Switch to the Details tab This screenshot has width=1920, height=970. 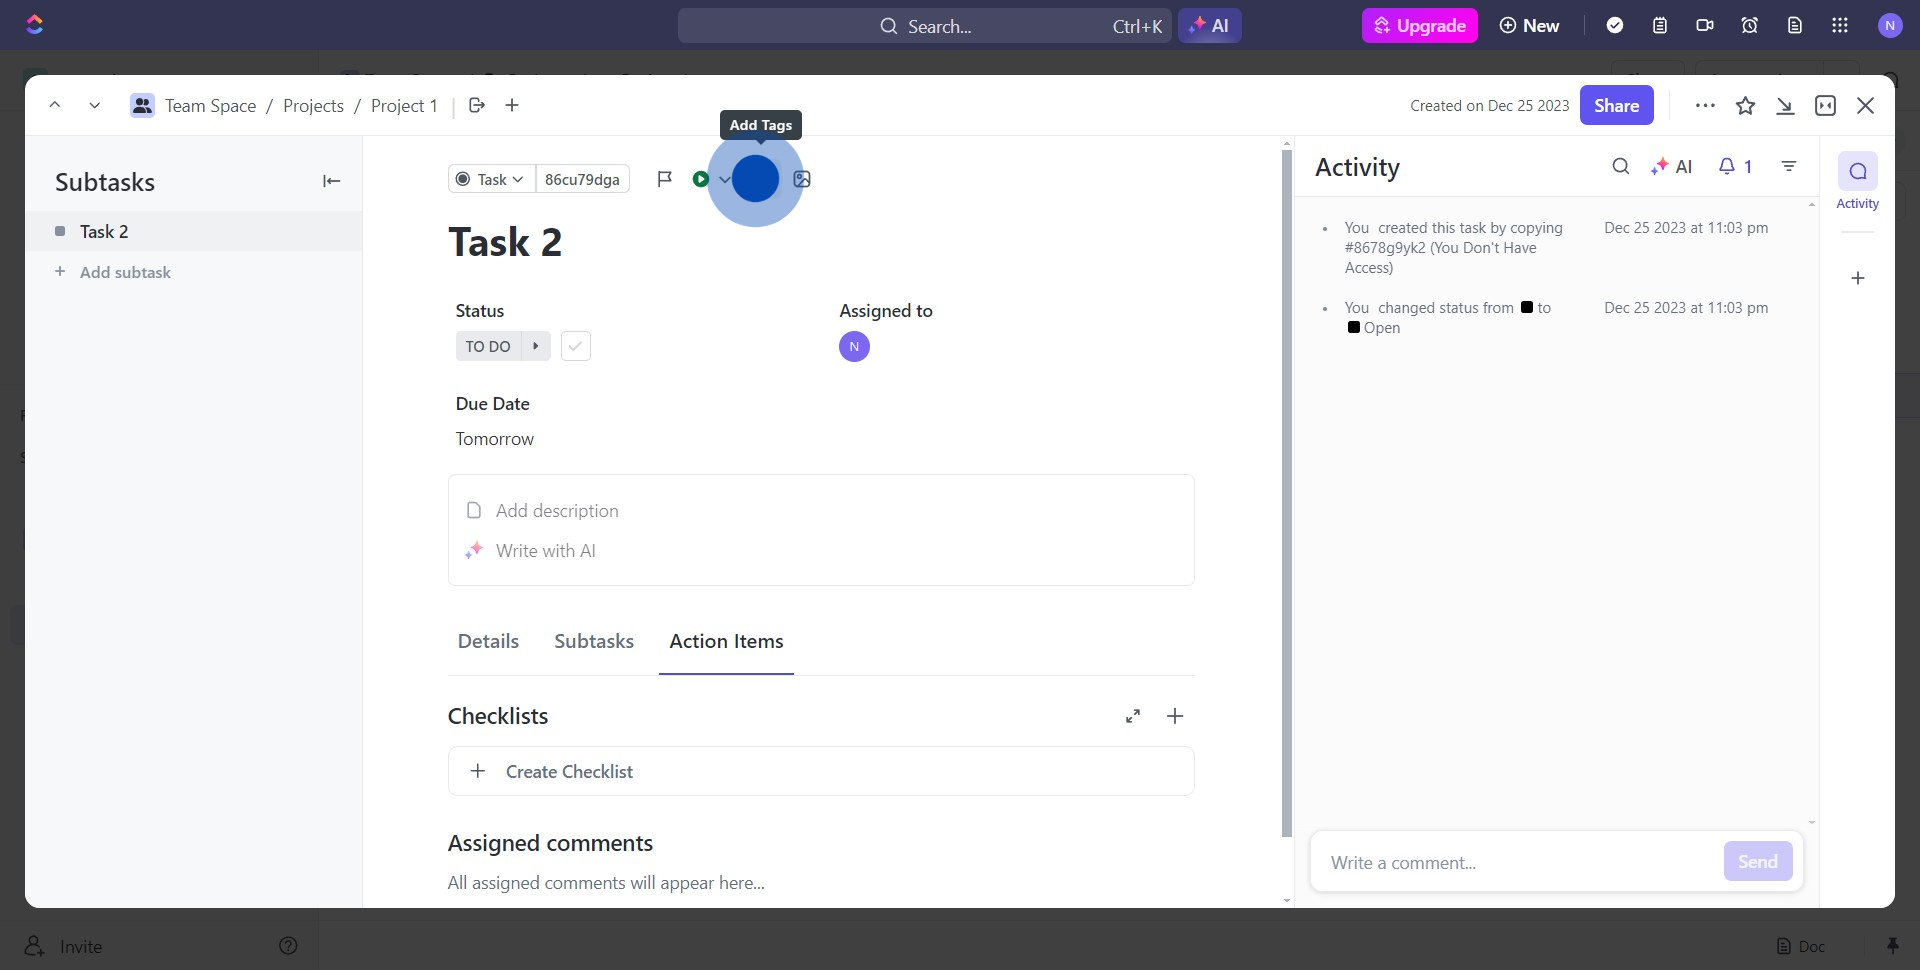[488, 641]
